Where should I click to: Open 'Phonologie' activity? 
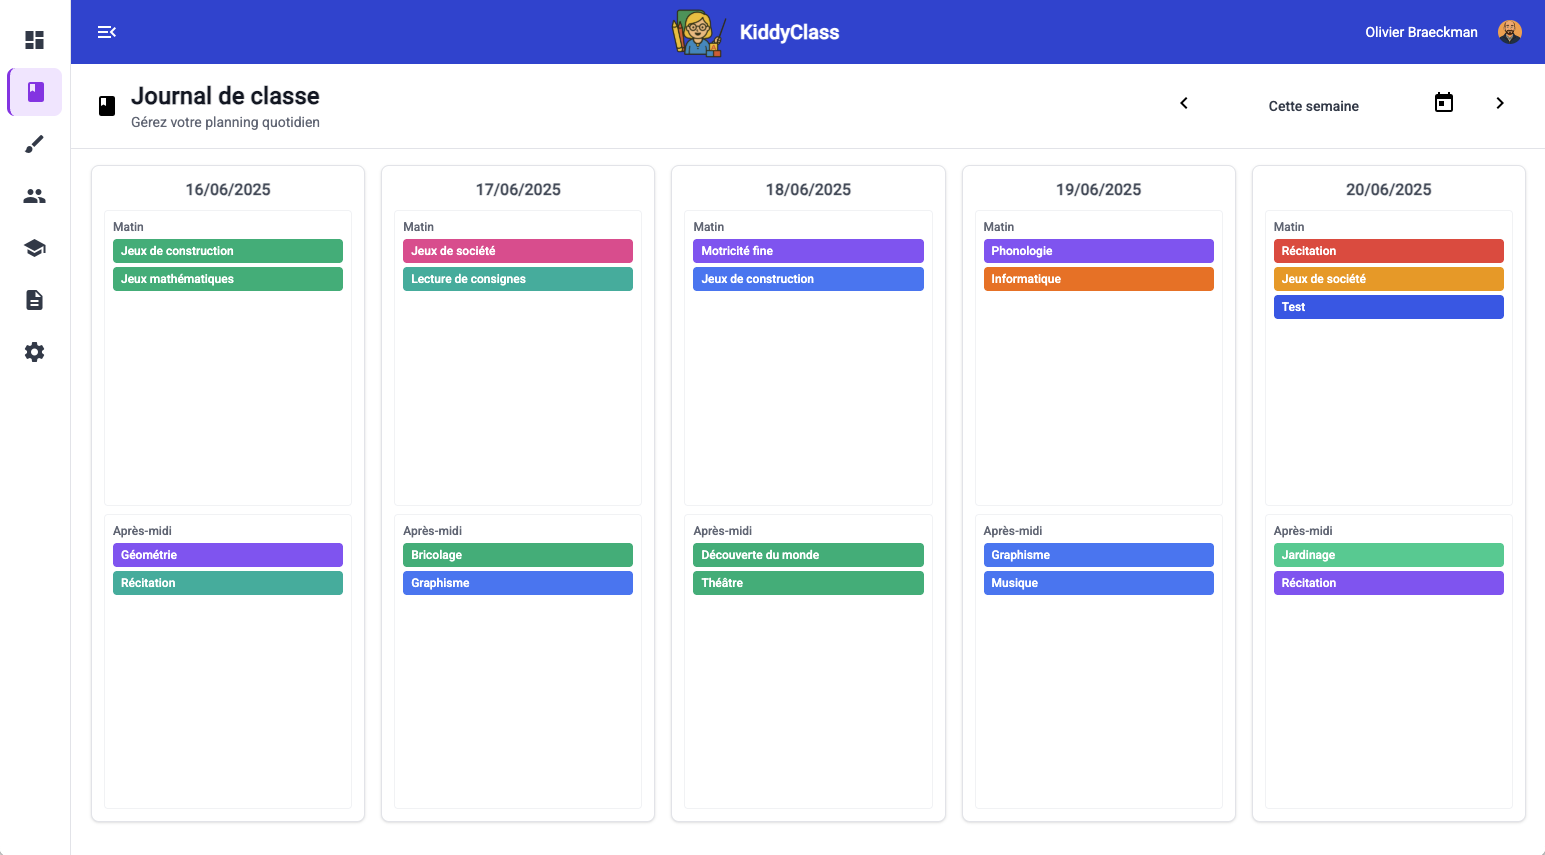tap(1098, 251)
